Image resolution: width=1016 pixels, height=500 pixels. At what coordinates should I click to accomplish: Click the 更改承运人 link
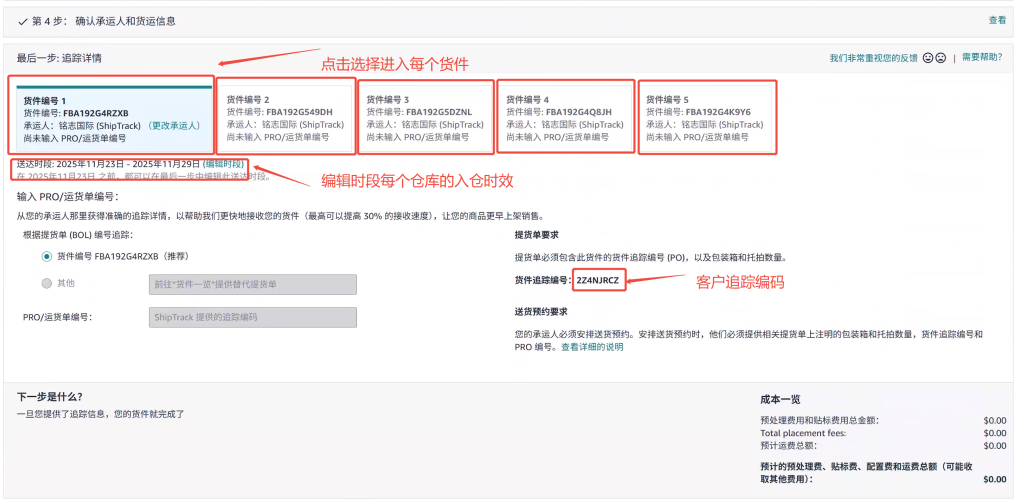(x=174, y=125)
